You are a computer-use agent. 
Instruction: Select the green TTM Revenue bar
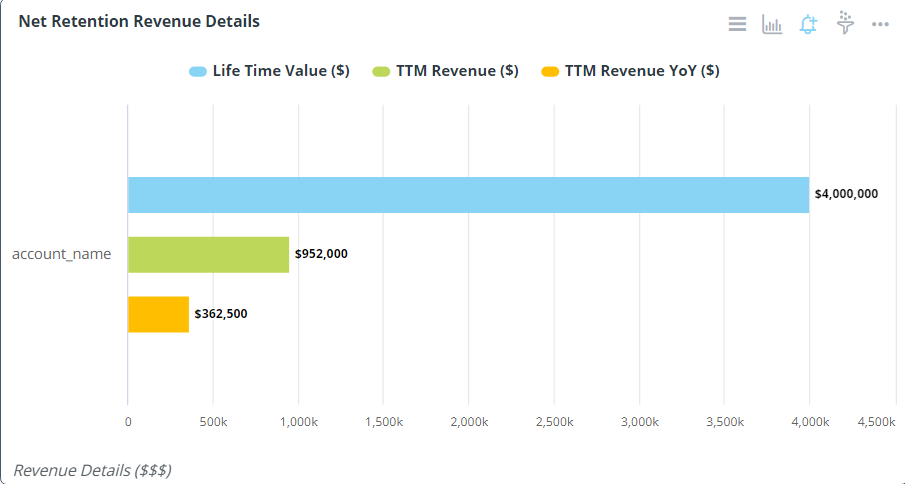click(208, 254)
